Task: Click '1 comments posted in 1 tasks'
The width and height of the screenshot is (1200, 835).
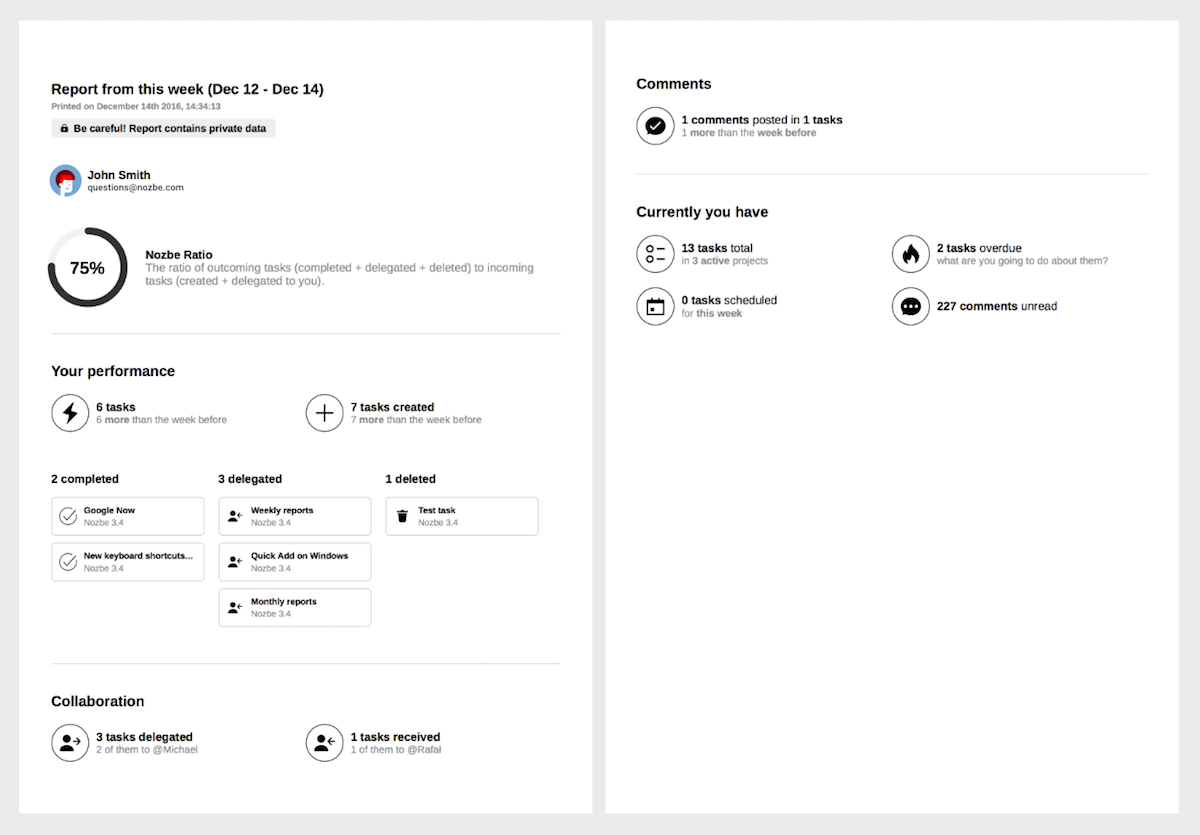Action: (x=762, y=120)
